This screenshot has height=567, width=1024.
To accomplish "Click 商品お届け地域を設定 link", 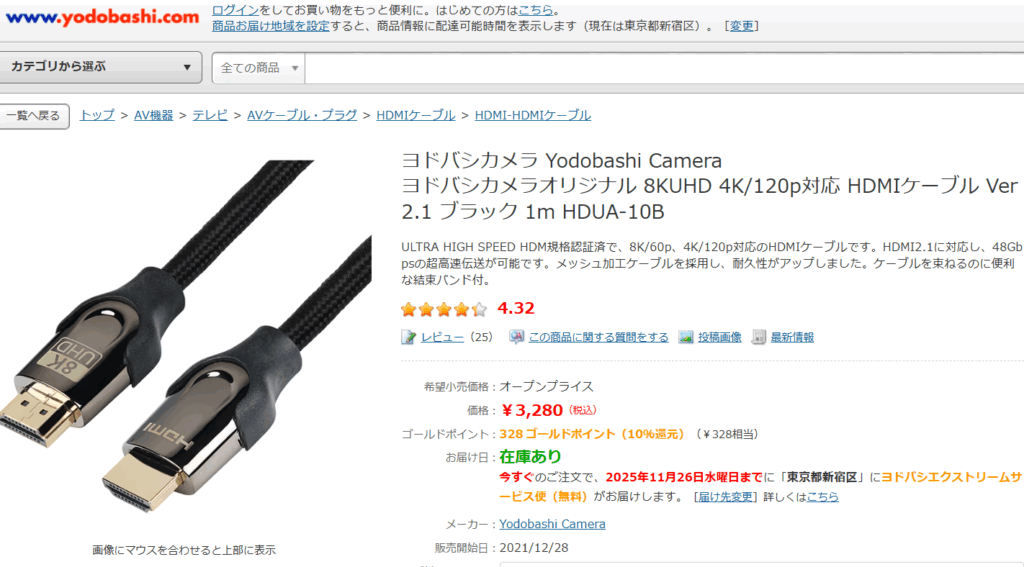I will (x=270, y=26).
